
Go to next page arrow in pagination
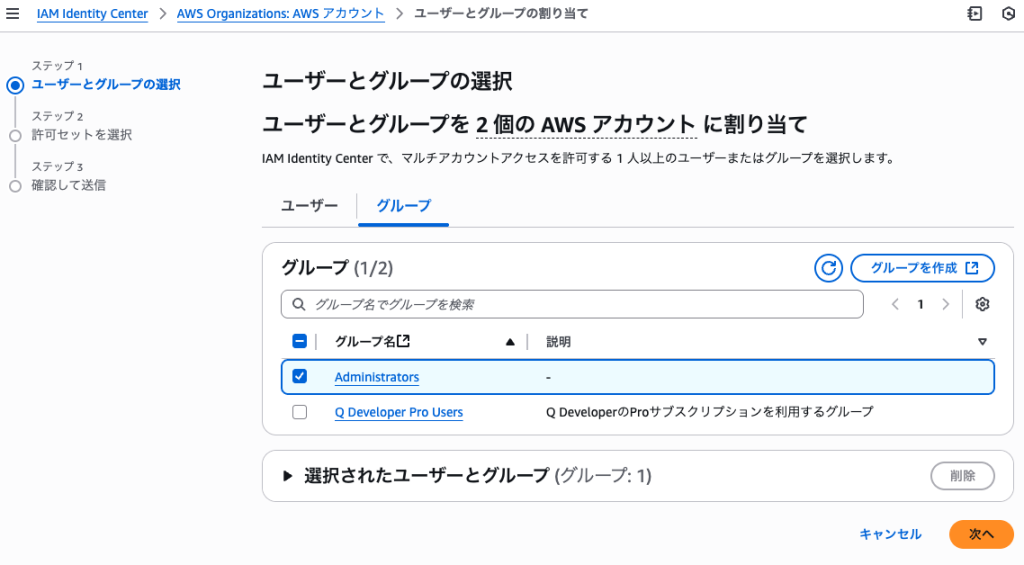pos(945,304)
